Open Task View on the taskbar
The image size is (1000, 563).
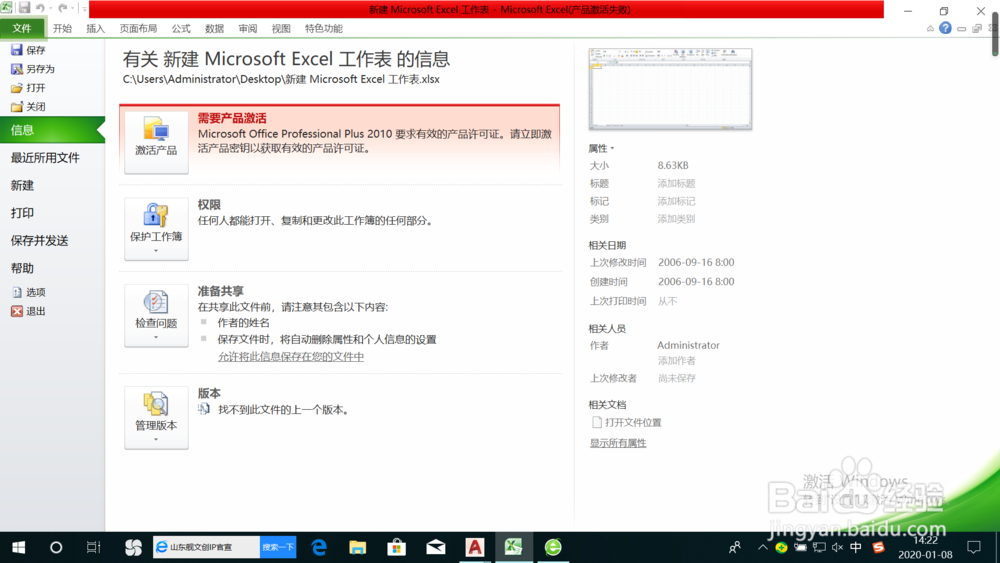pos(94,547)
